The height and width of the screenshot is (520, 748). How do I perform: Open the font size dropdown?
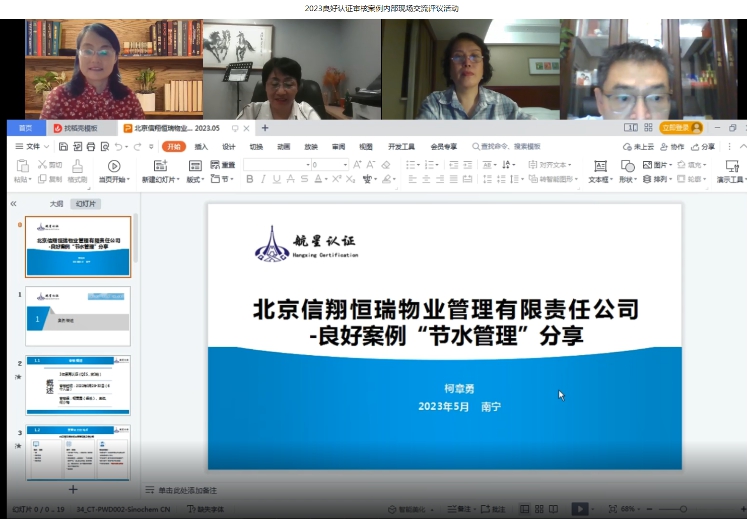coord(345,165)
